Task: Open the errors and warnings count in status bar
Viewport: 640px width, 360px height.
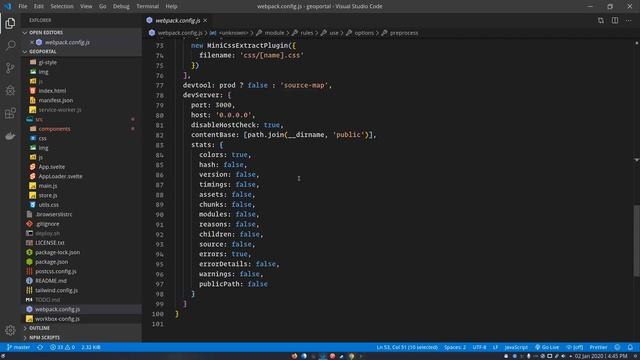Action: click(62, 347)
